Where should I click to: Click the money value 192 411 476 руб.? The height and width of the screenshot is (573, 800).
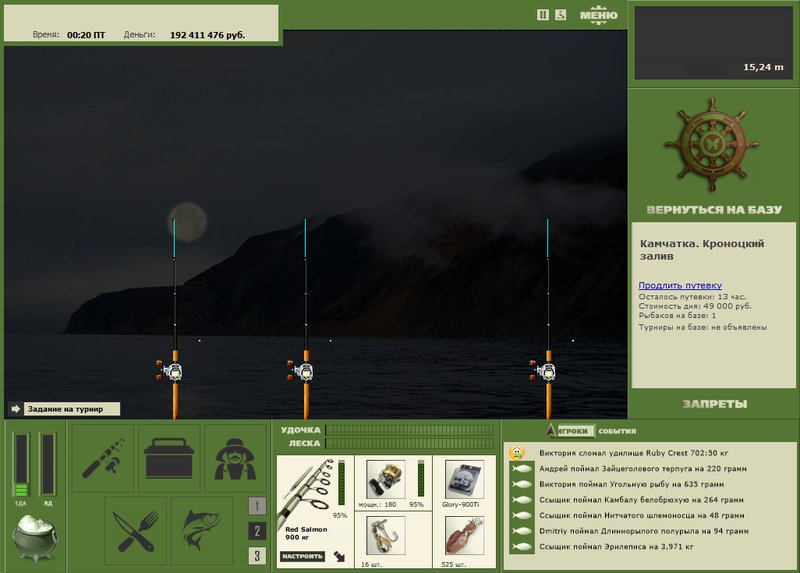(207, 35)
